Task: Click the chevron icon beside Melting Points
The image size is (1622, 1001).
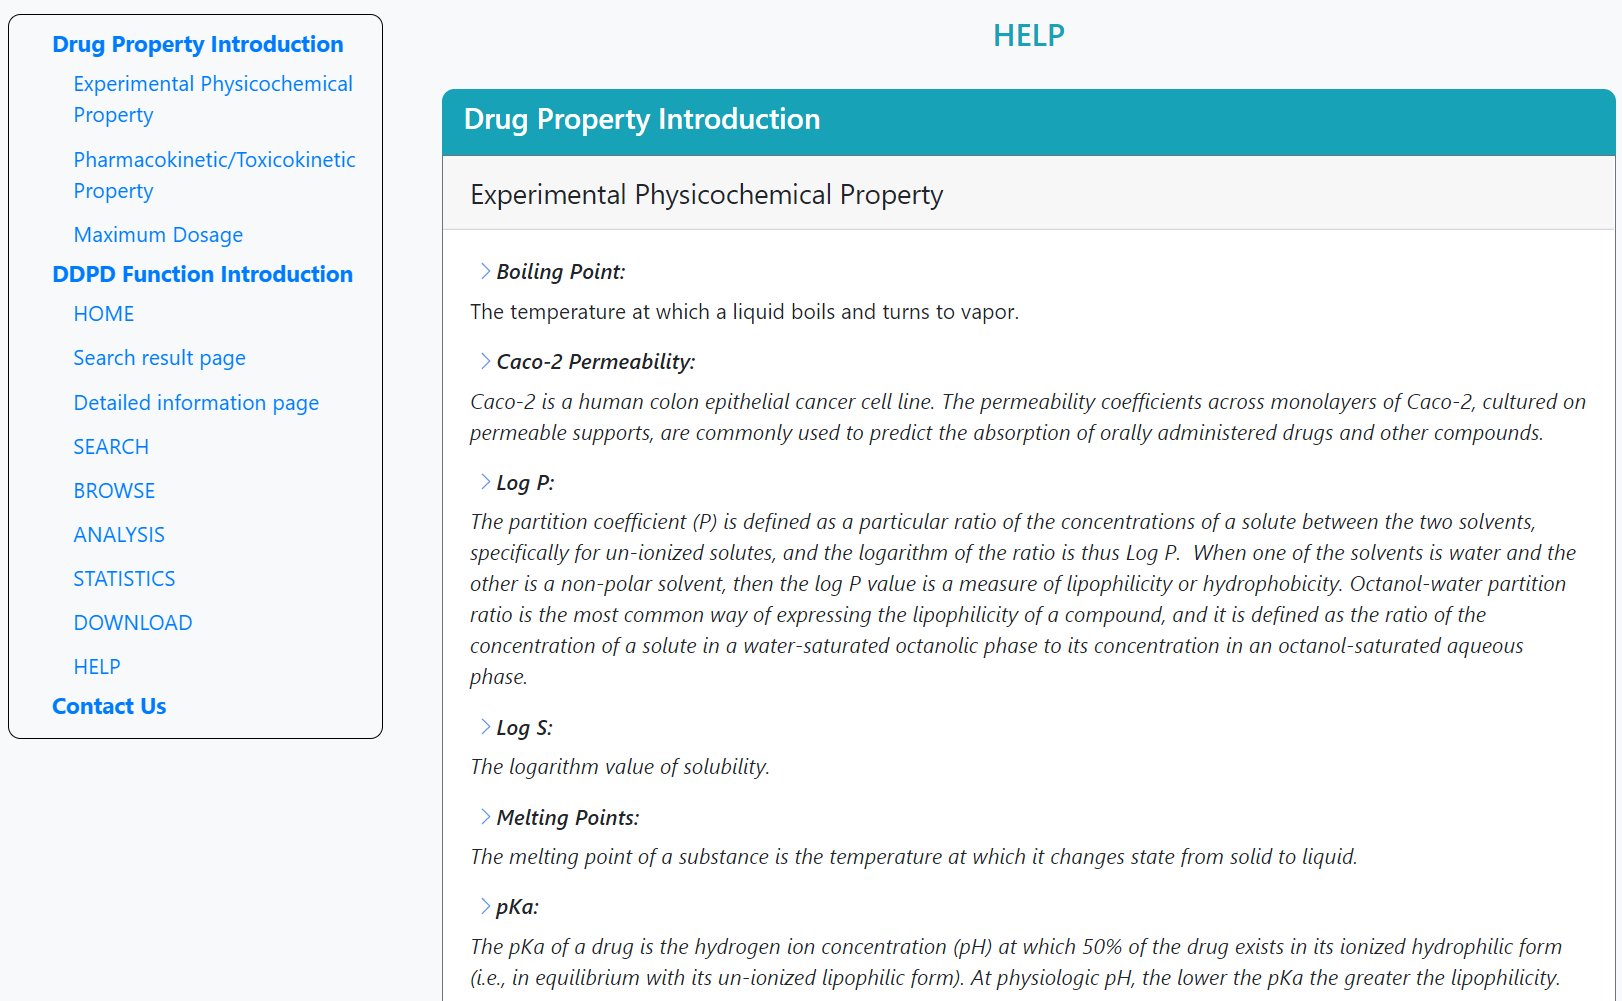Action: coord(485,817)
